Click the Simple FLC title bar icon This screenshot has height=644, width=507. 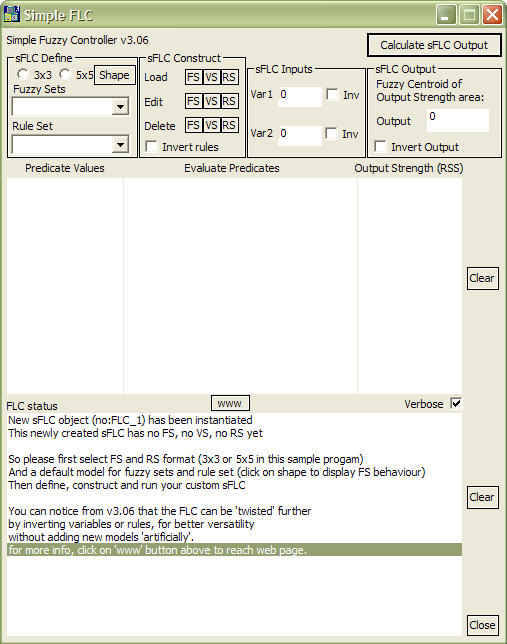point(12,14)
